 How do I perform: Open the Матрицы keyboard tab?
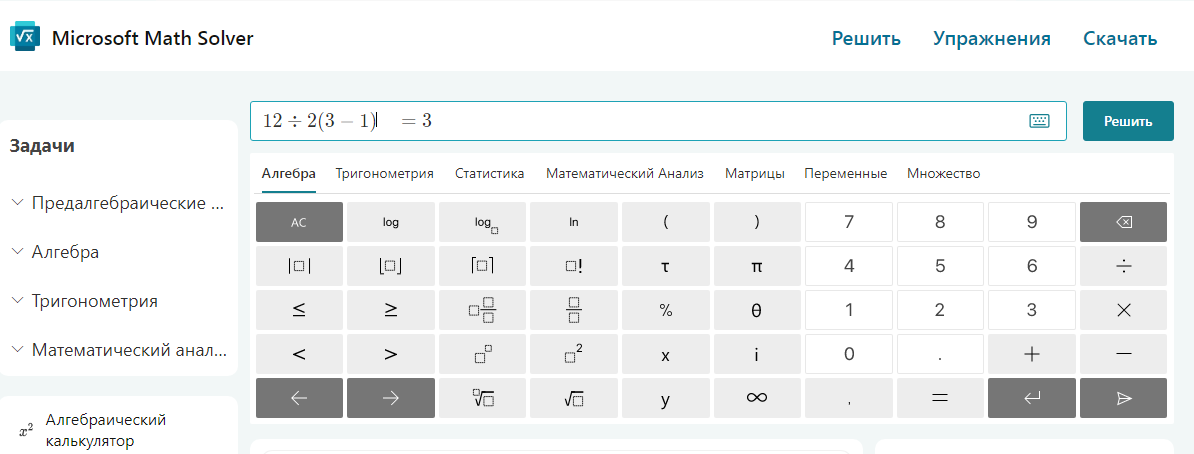pyautogui.click(x=754, y=173)
